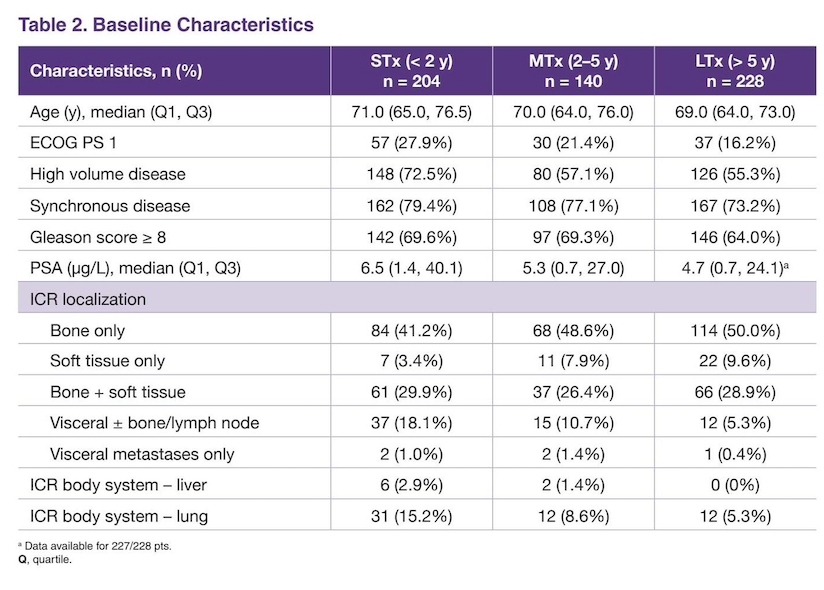Screen dimensions: 824x590
Task: Select the Age median row label
Action: point(121,112)
